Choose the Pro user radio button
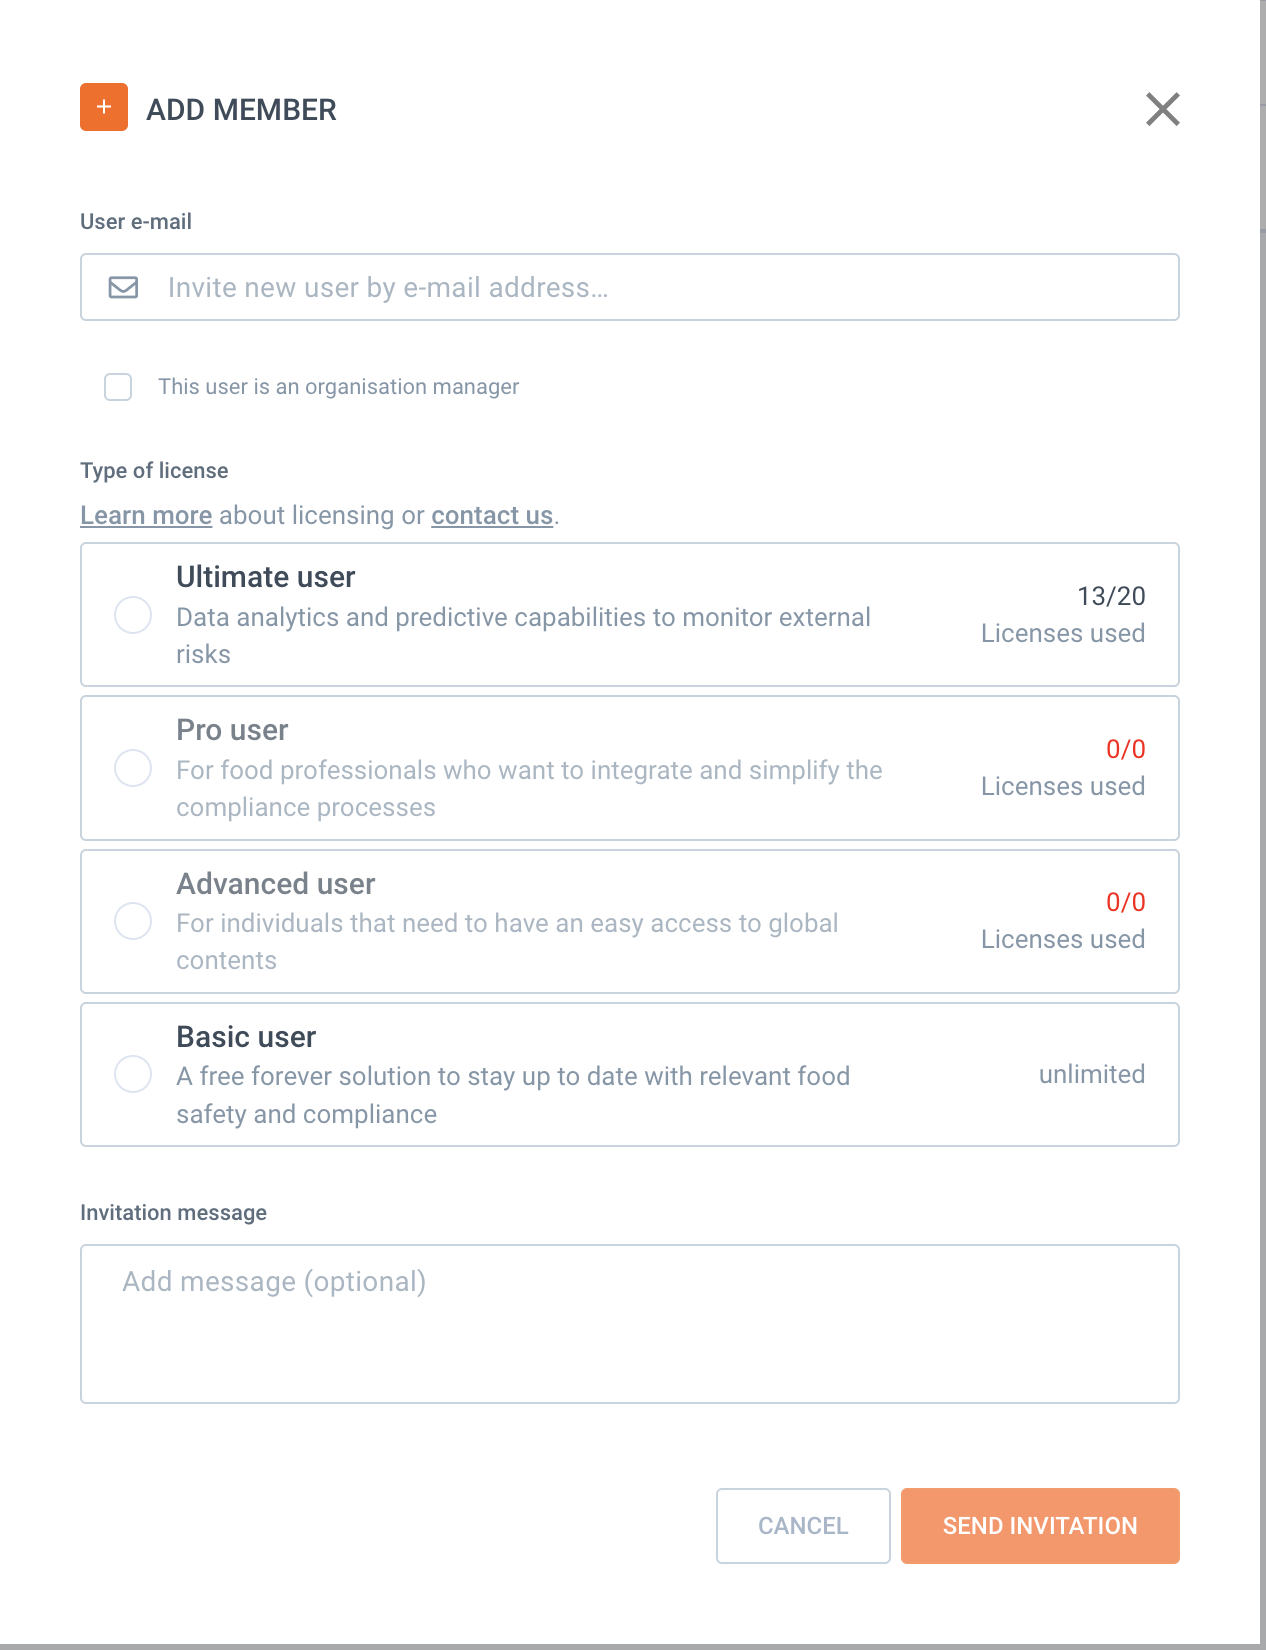This screenshot has width=1266, height=1650. (133, 768)
